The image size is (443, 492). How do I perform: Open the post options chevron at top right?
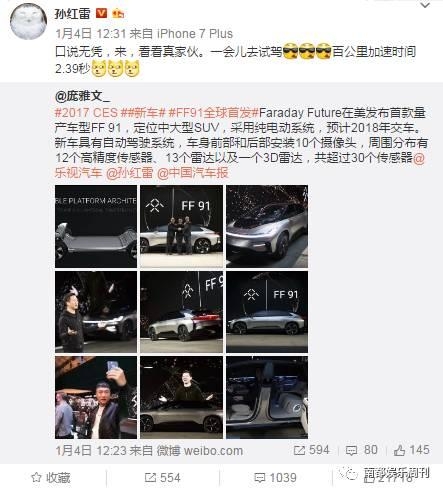coord(426,6)
